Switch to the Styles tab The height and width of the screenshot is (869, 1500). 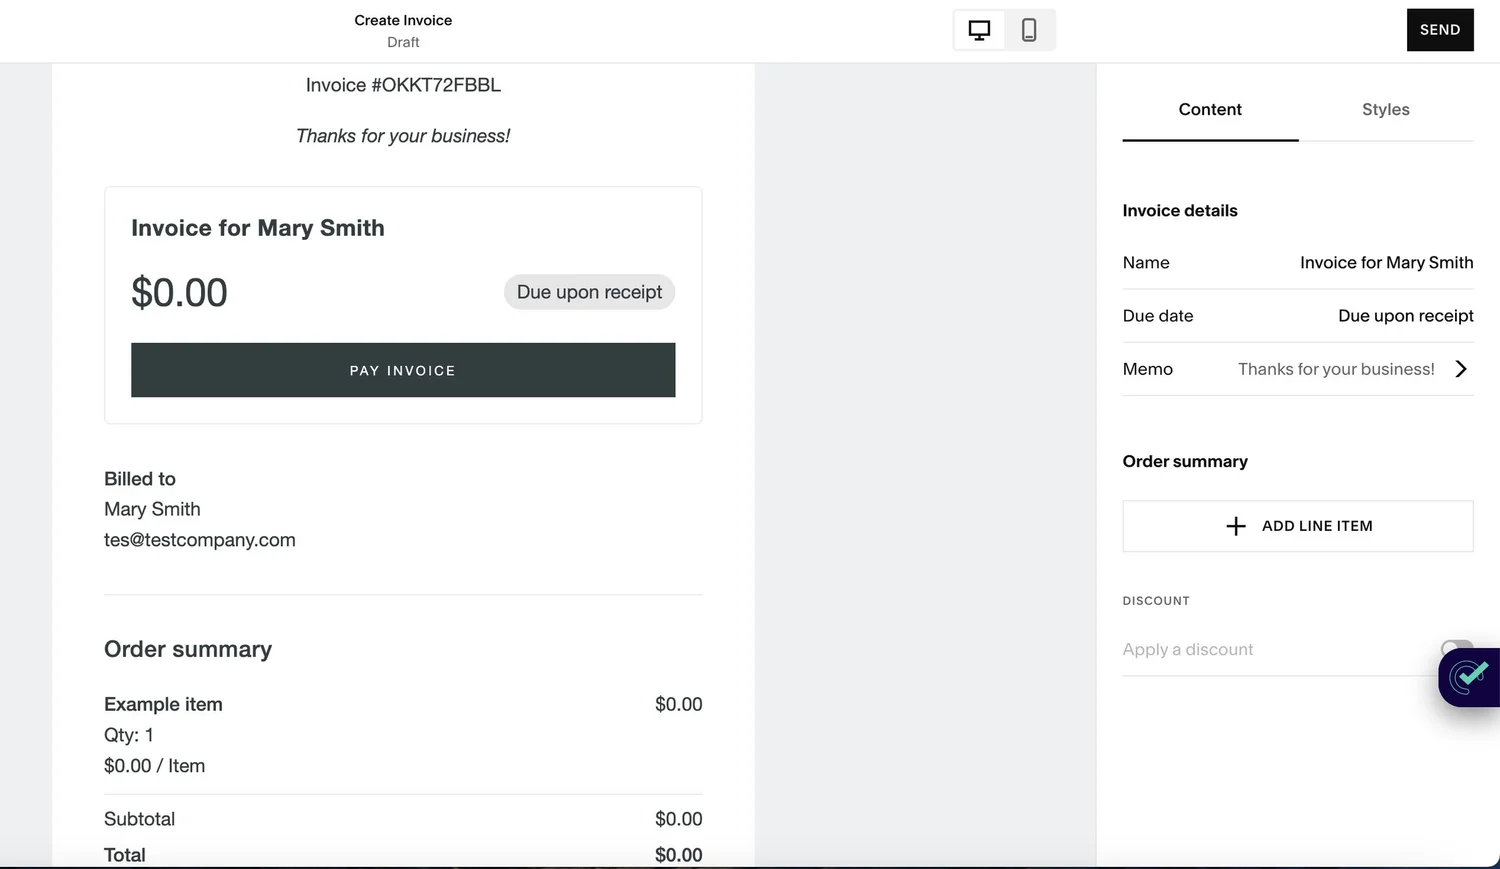(x=1385, y=109)
